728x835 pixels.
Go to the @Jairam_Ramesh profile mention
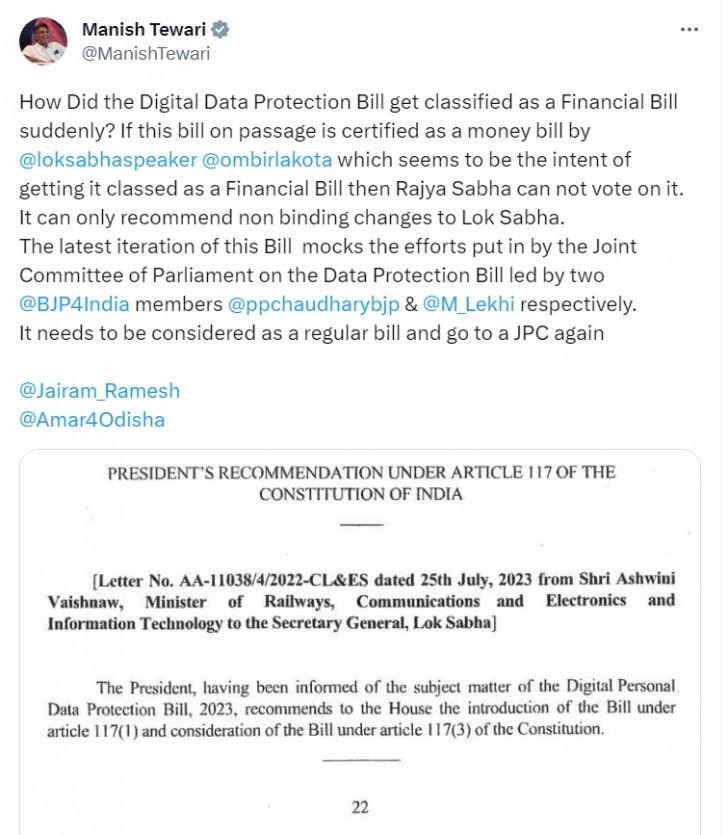click(100, 391)
